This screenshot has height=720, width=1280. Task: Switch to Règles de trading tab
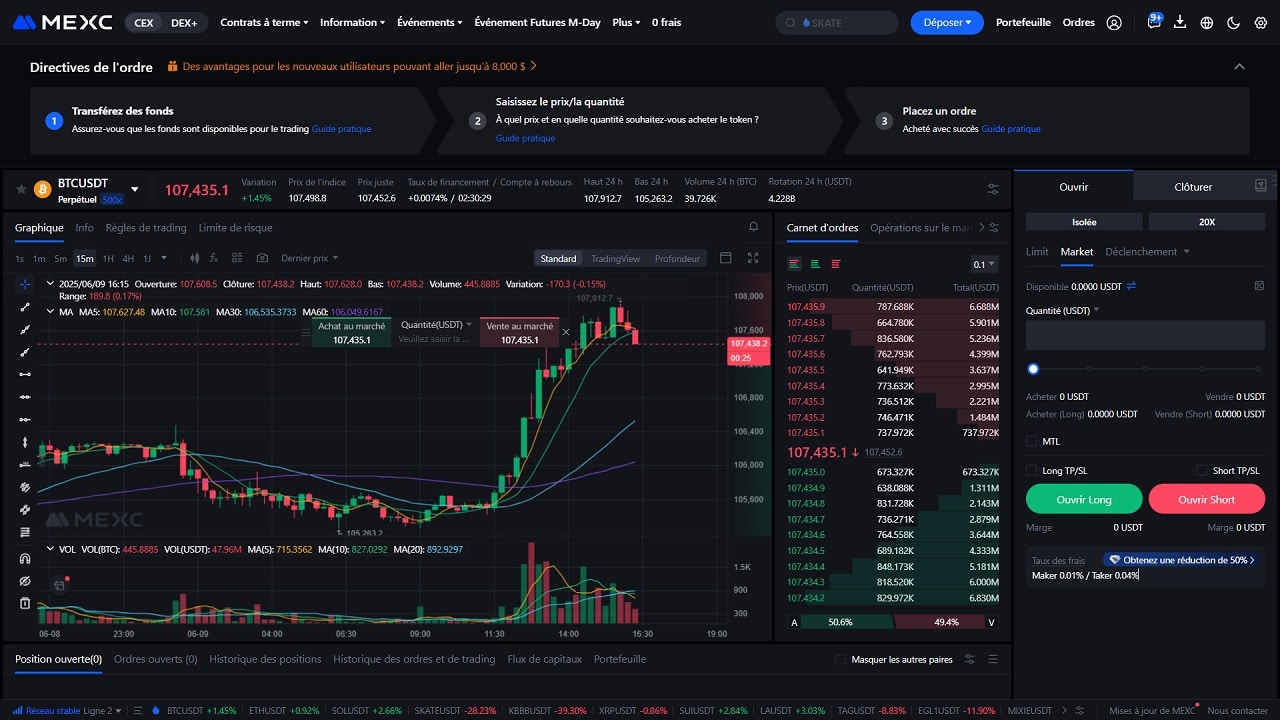(x=146, y=227)
